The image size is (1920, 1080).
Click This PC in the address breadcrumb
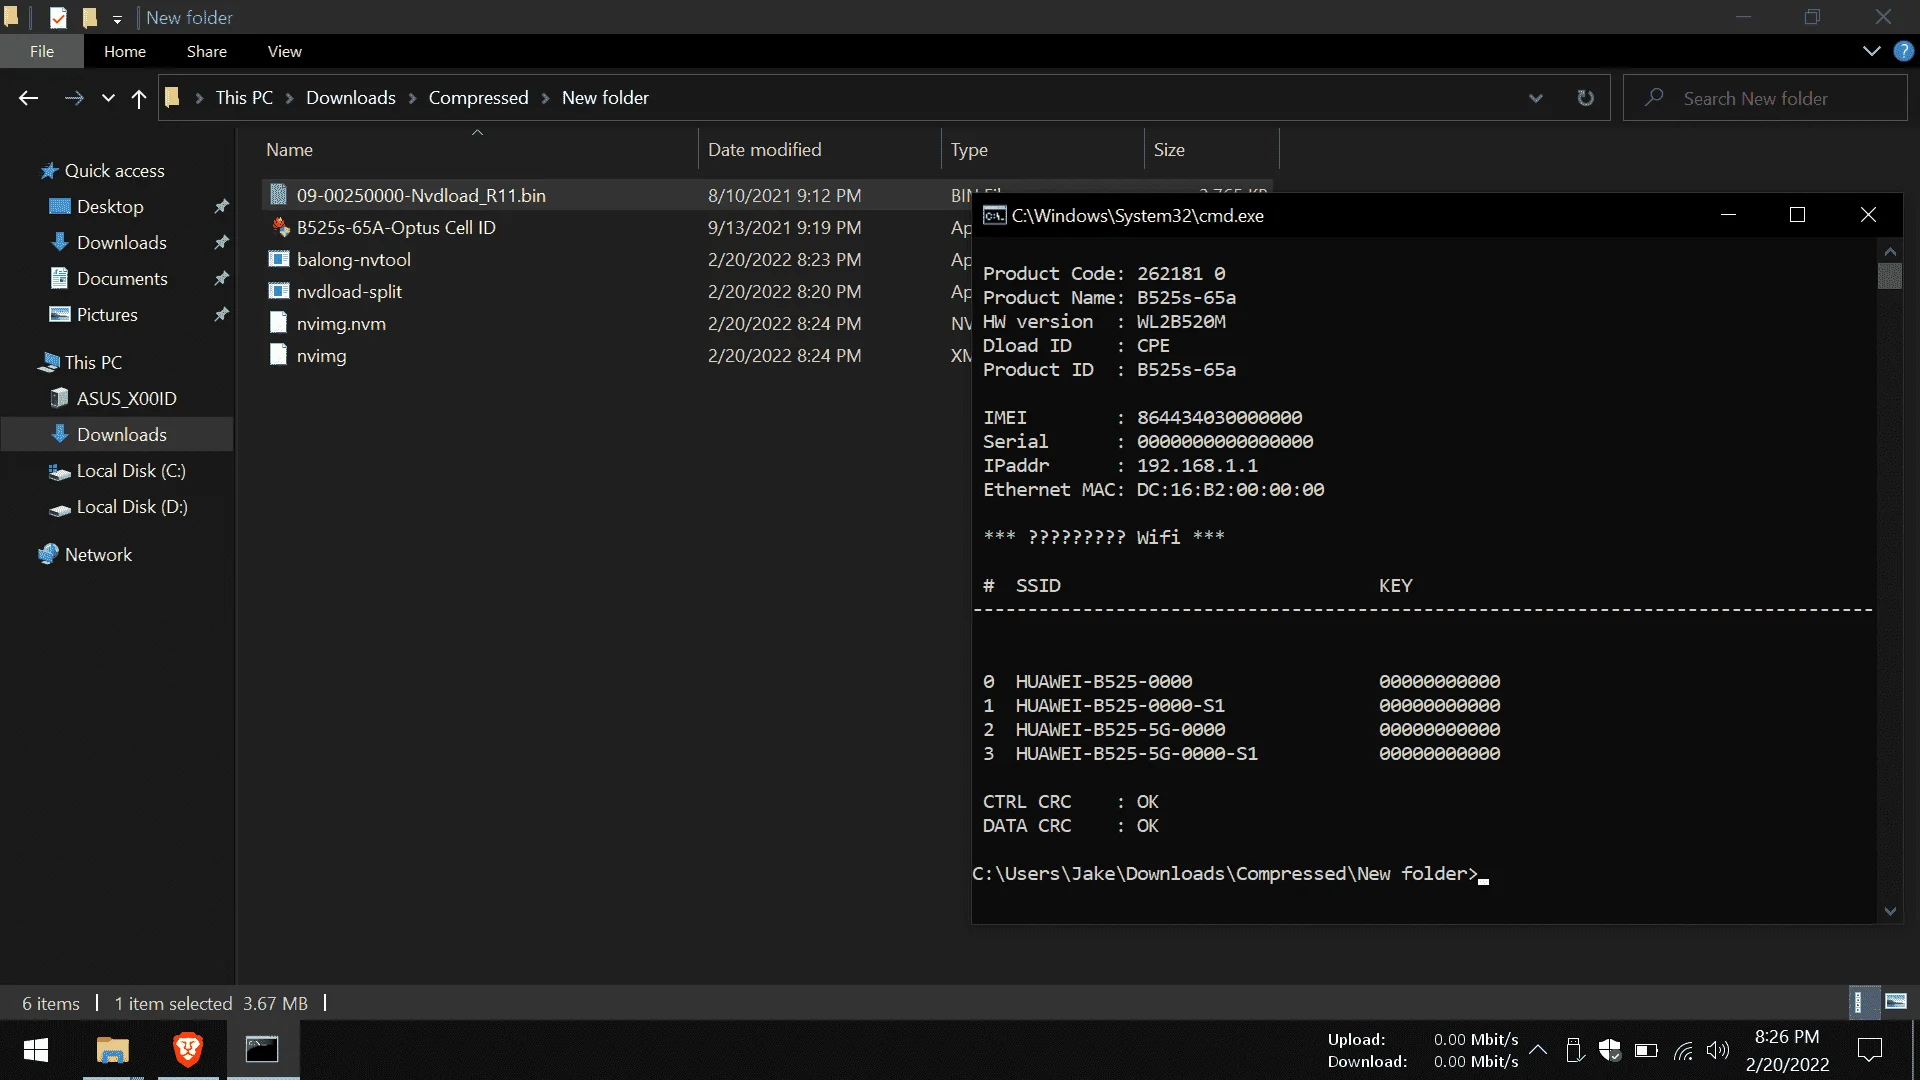[x=244, y=98]
